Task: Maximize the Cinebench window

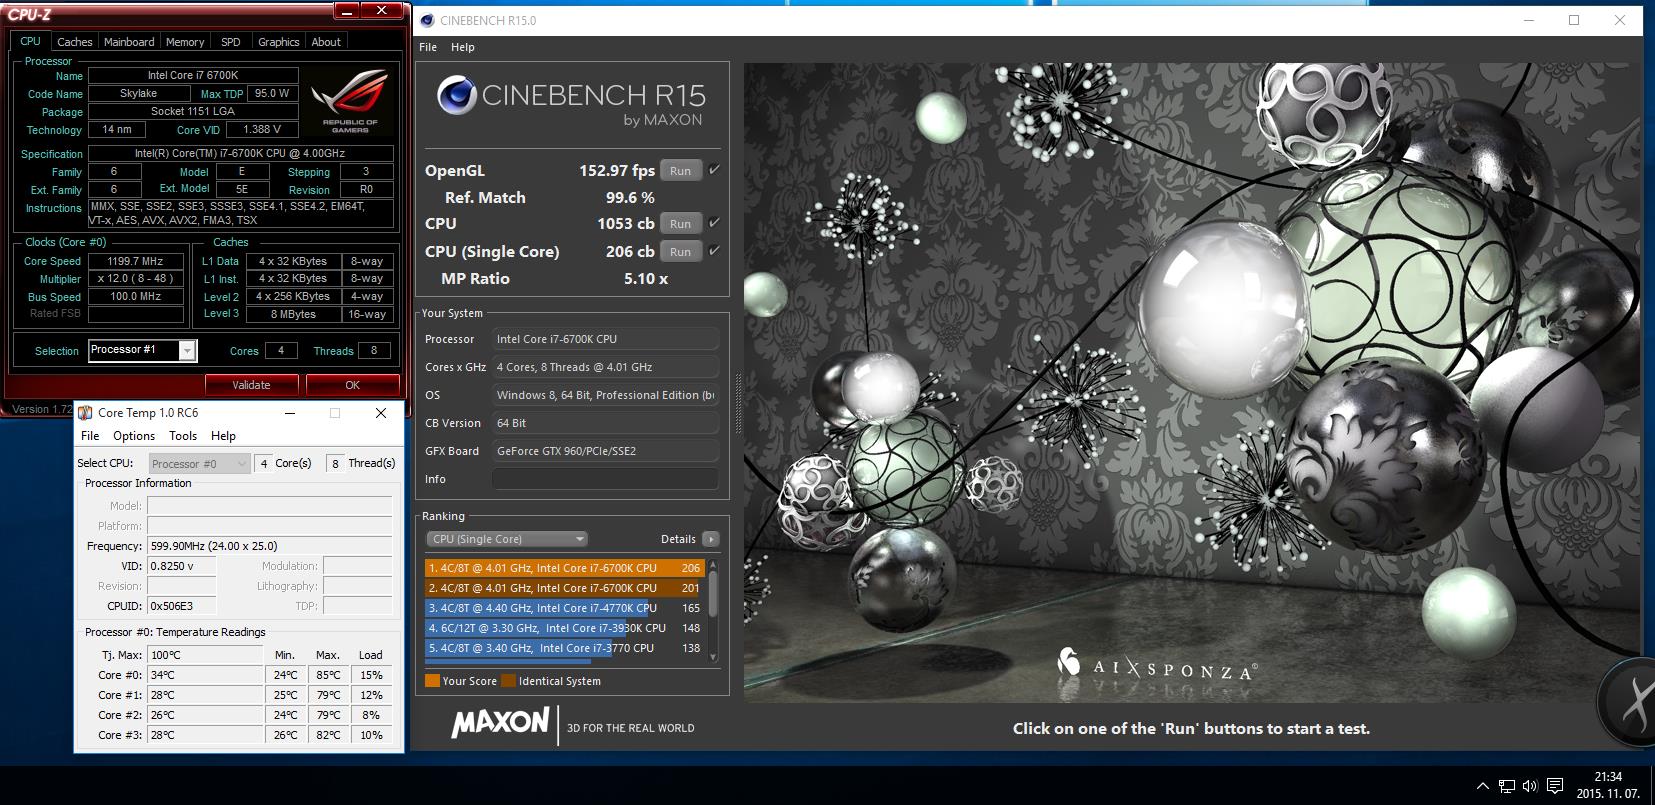Action: [x=1574, y=20]
